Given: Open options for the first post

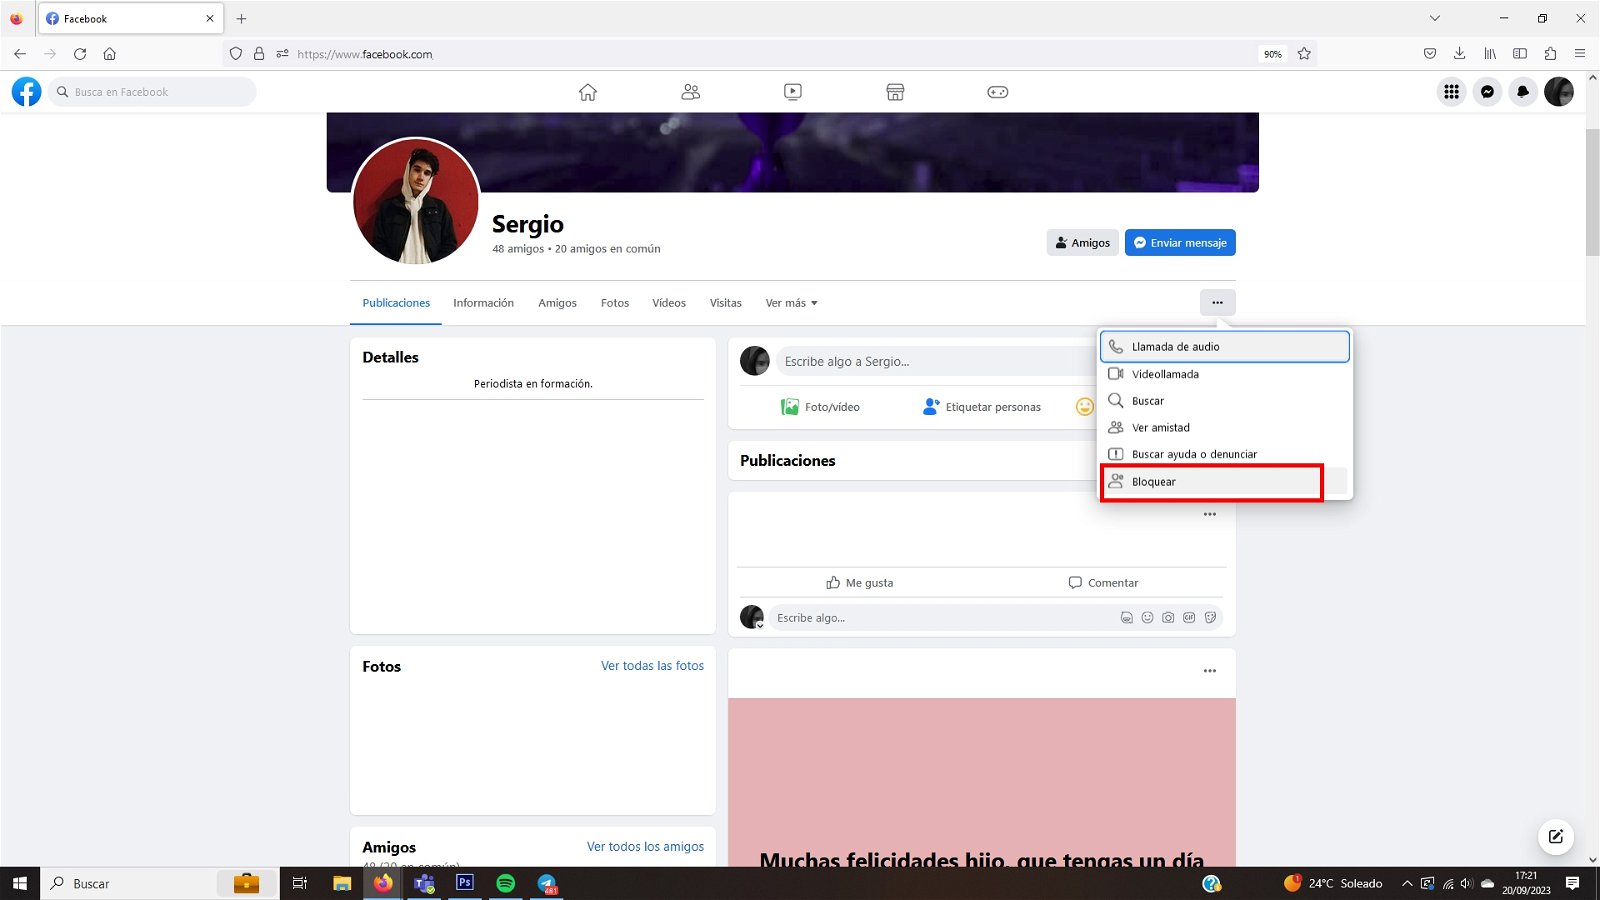Looking at the screenshot, I should [x=1210, y=514].
